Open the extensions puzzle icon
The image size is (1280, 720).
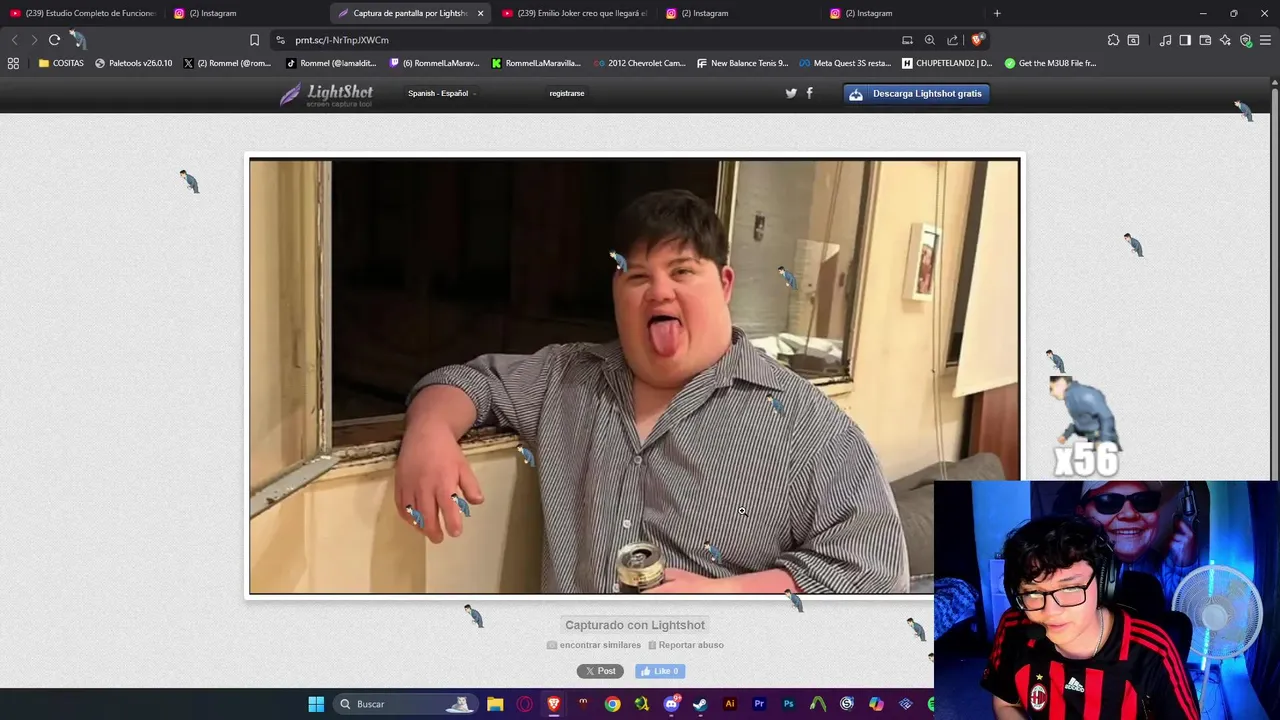click(x=1113, y=40)
